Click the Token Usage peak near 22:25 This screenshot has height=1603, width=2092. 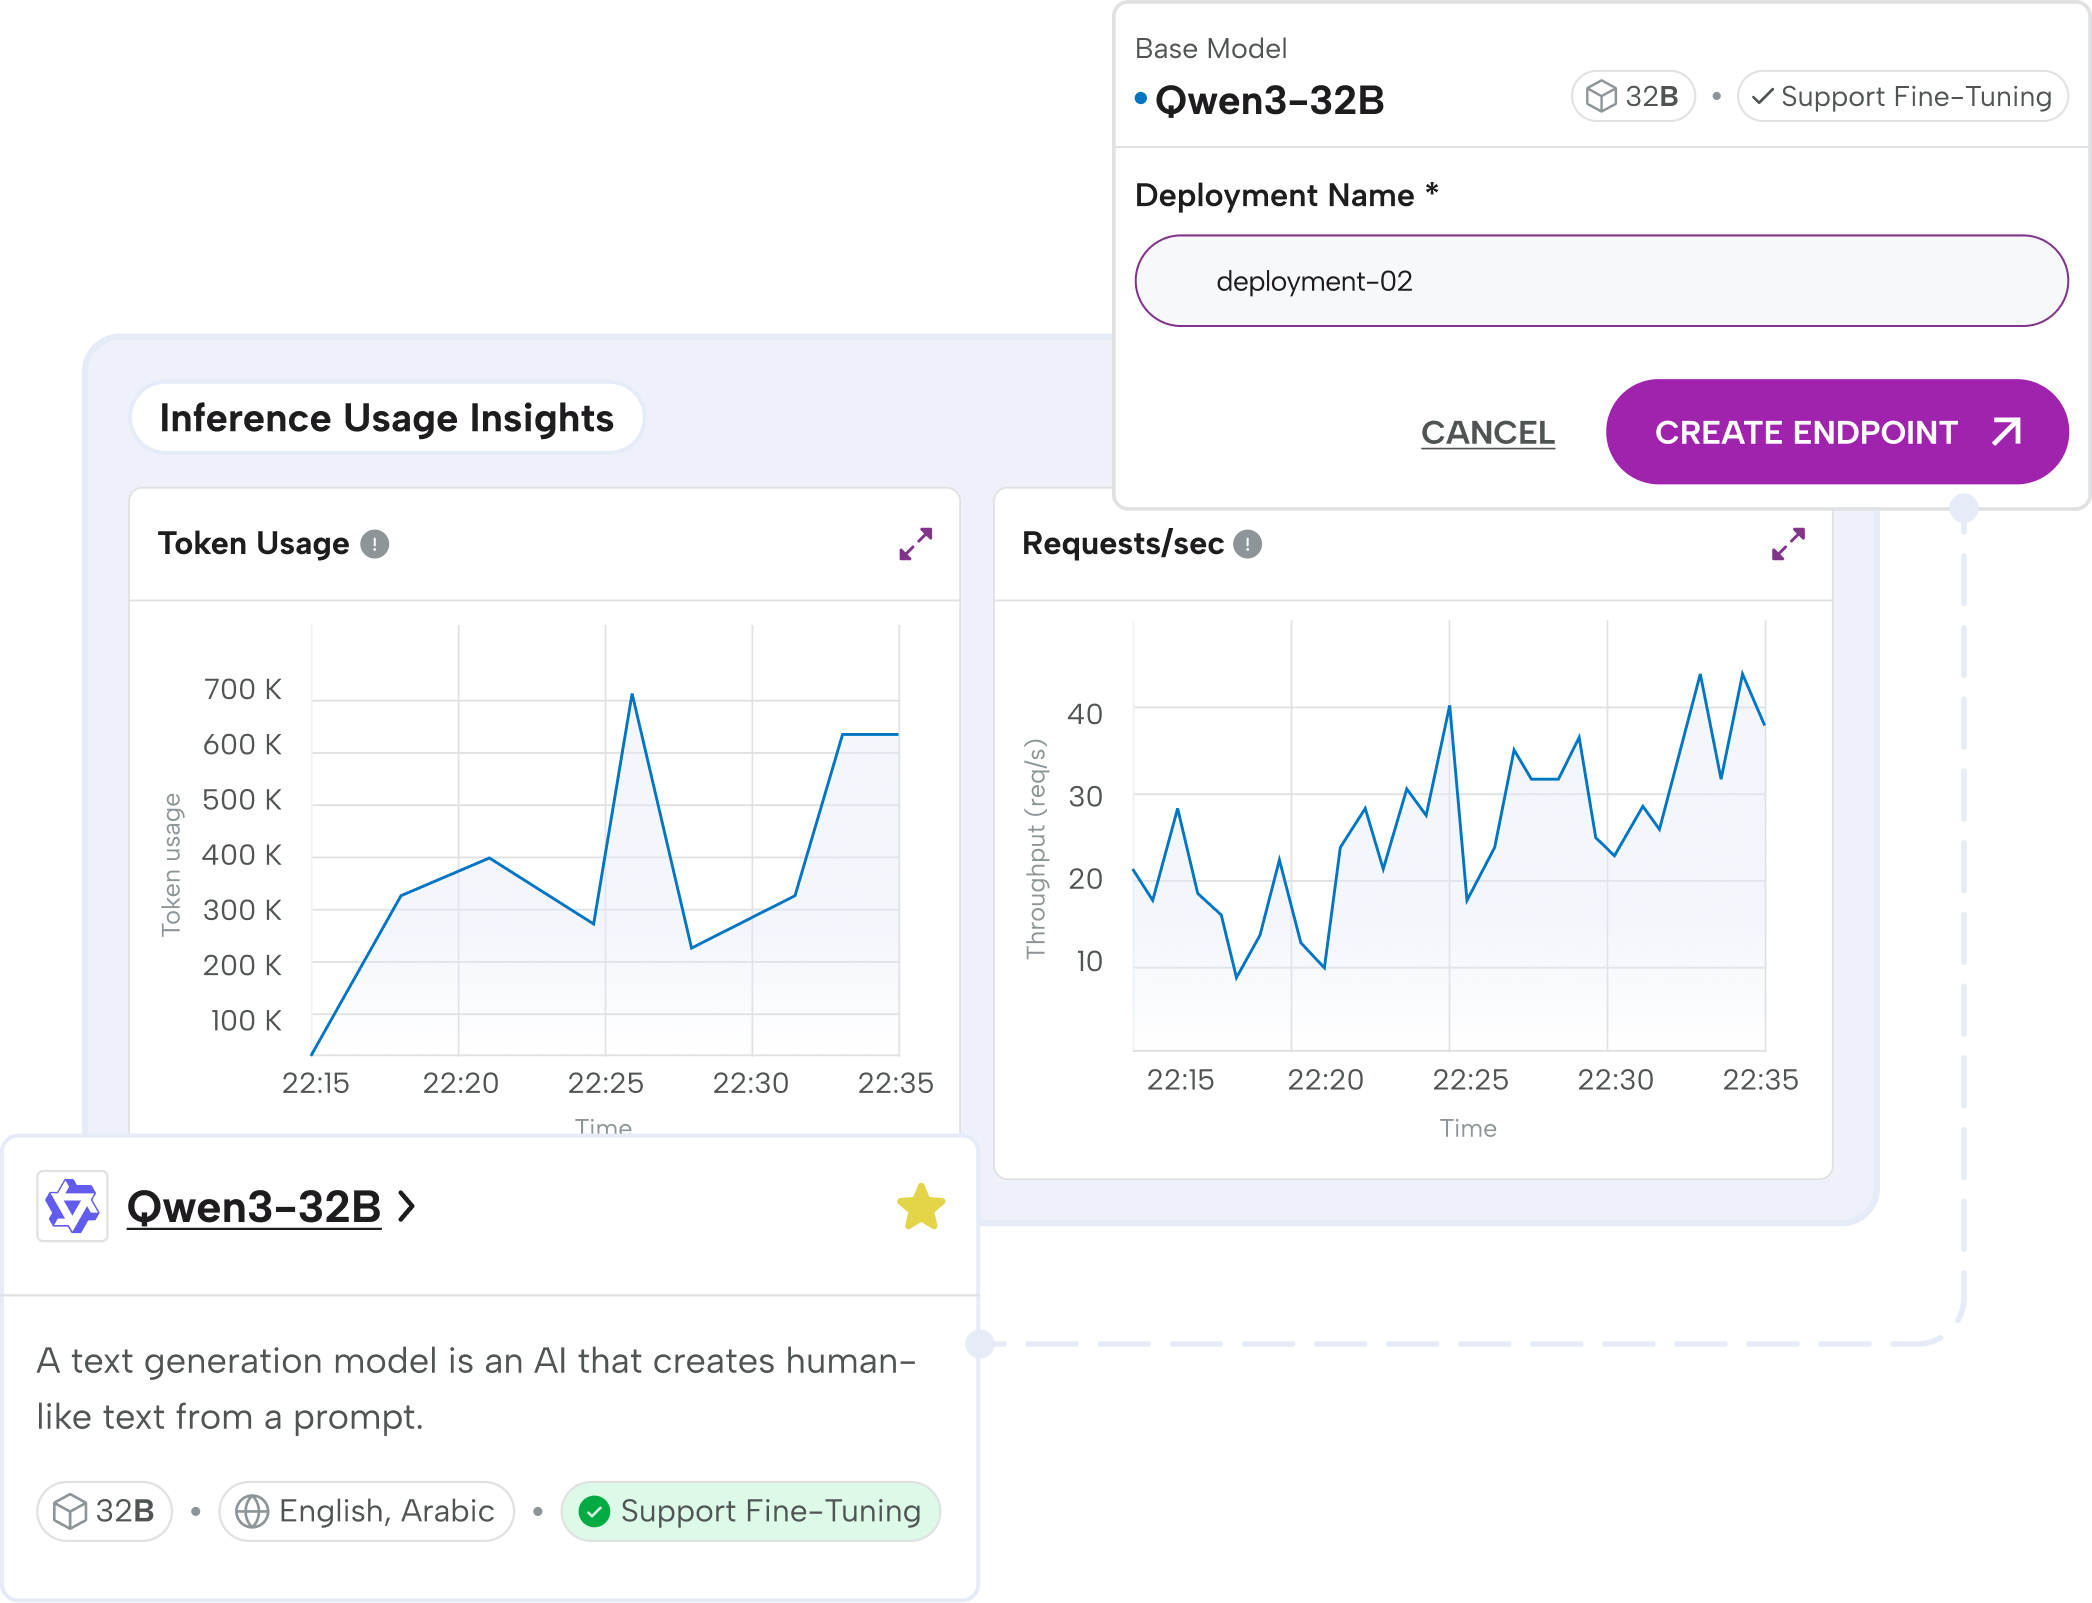(x=632, y=694)
